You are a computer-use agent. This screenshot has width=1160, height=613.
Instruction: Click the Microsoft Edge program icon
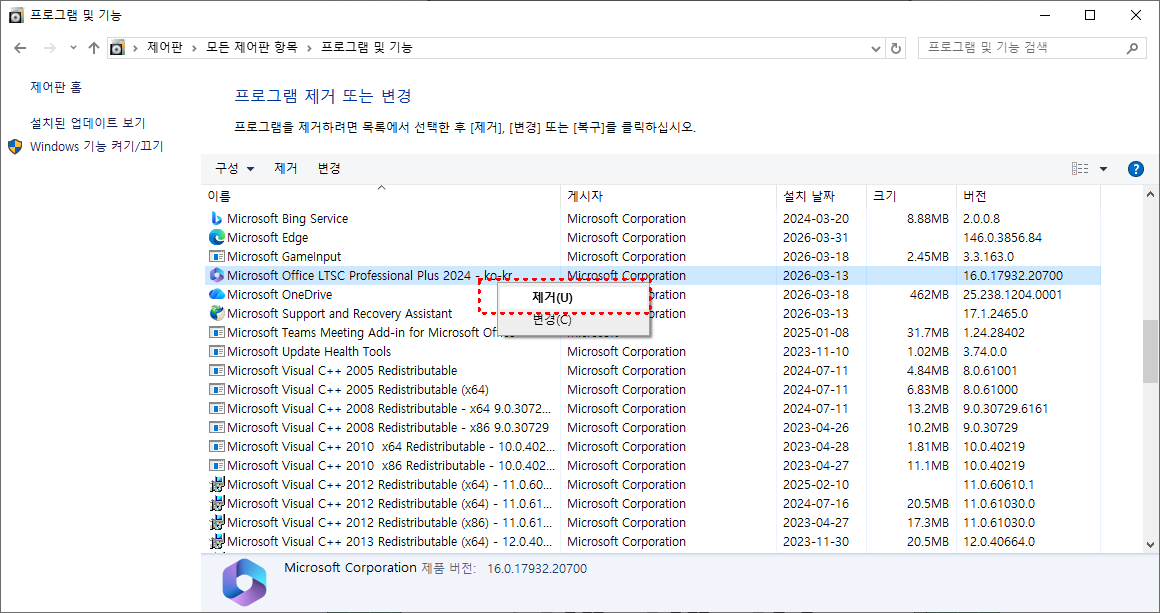coord(216,237)
